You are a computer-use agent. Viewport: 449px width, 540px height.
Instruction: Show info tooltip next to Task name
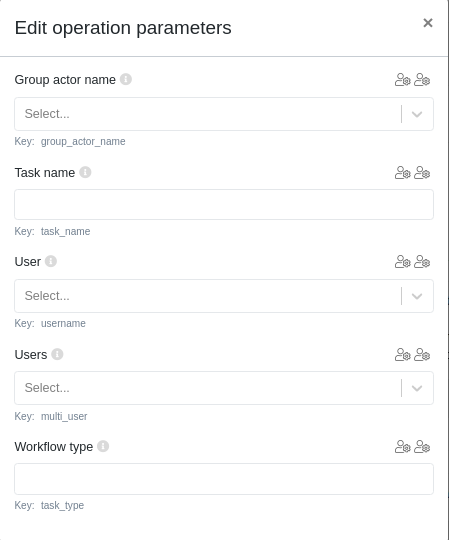[85, 172]
